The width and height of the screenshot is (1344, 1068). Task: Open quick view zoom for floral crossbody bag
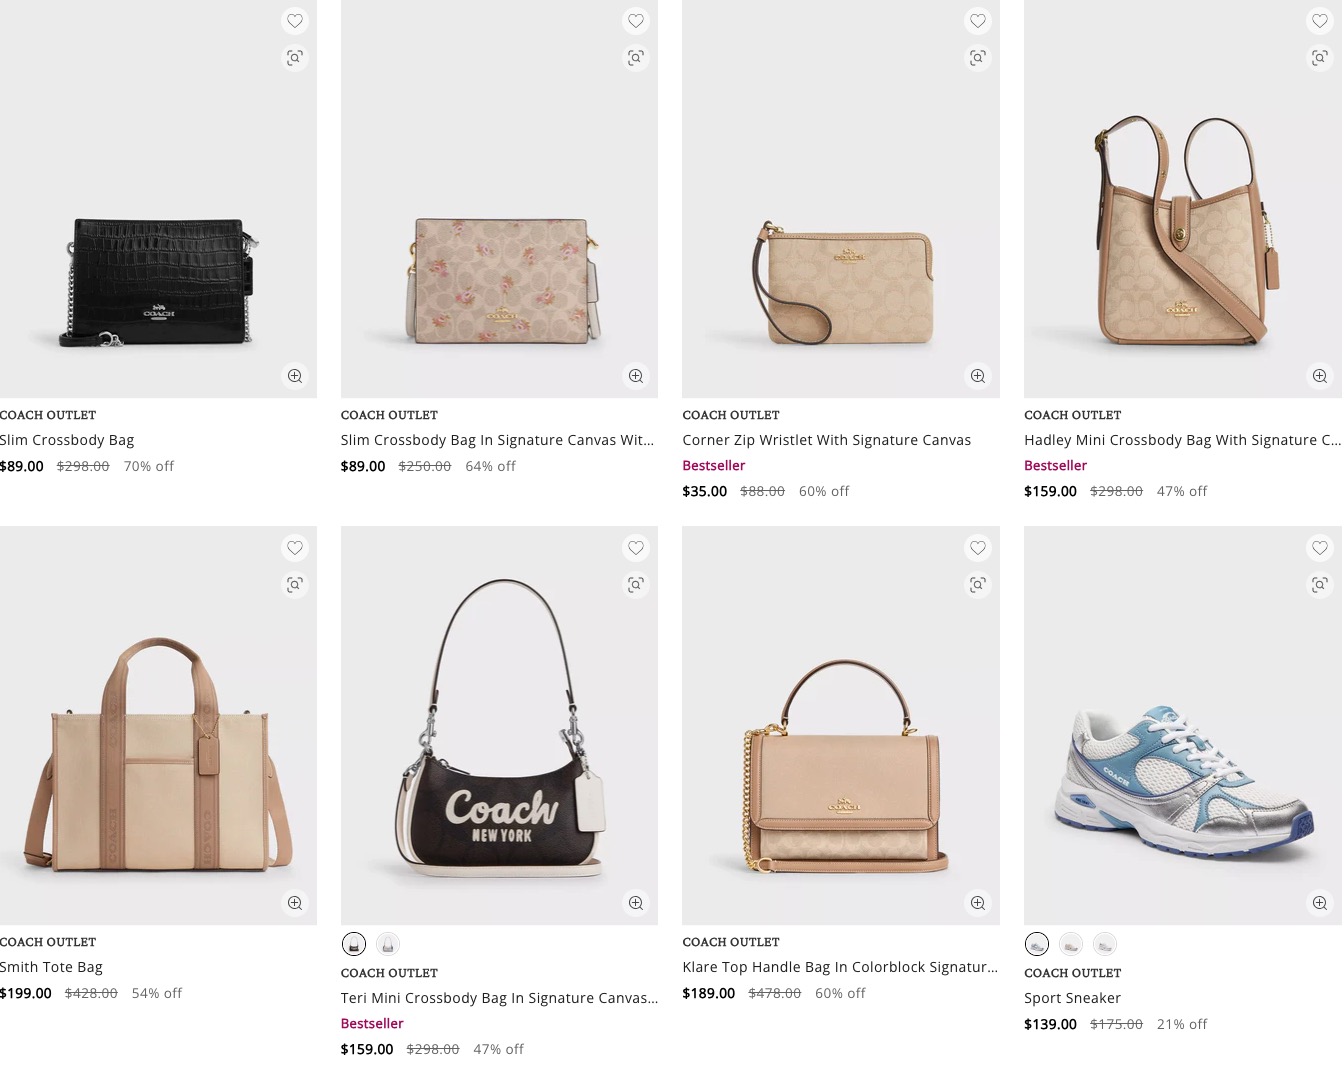[x=636, y=376]
